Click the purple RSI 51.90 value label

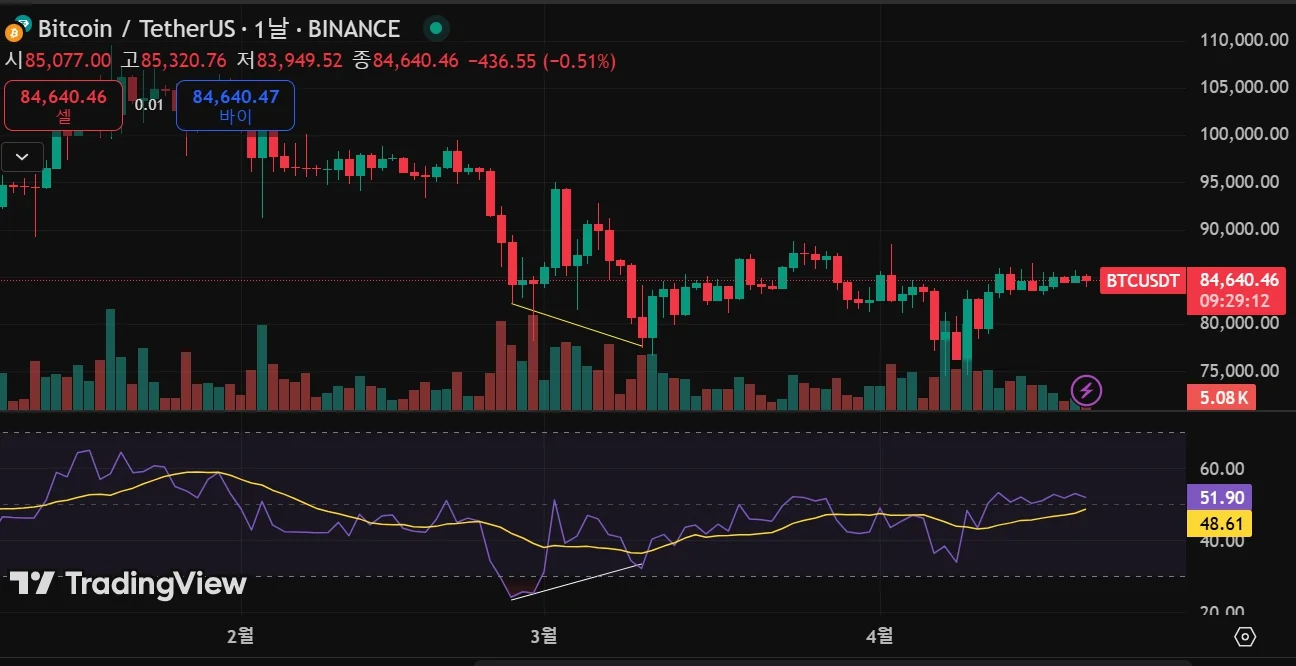coord(1225,498)
